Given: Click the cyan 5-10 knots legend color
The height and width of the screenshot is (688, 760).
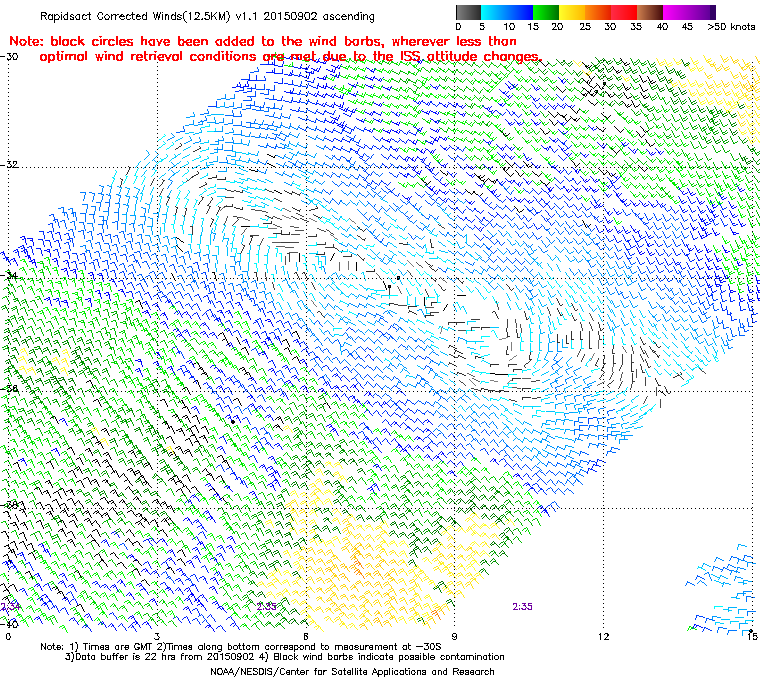Looking at the screenshot, I should click(x=494, y=12).
